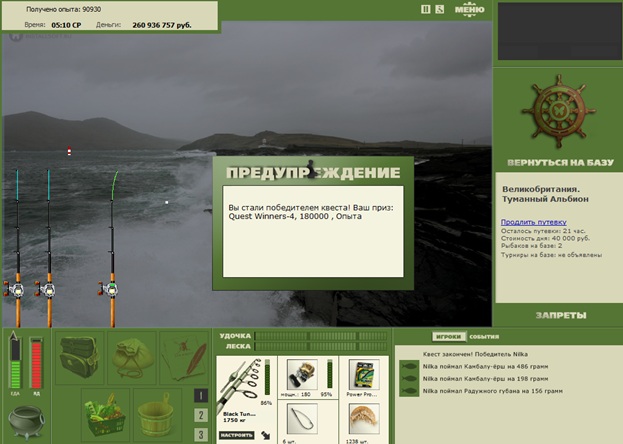
Task: Click the wooden bucket icon
Action: tap(157, 413)
